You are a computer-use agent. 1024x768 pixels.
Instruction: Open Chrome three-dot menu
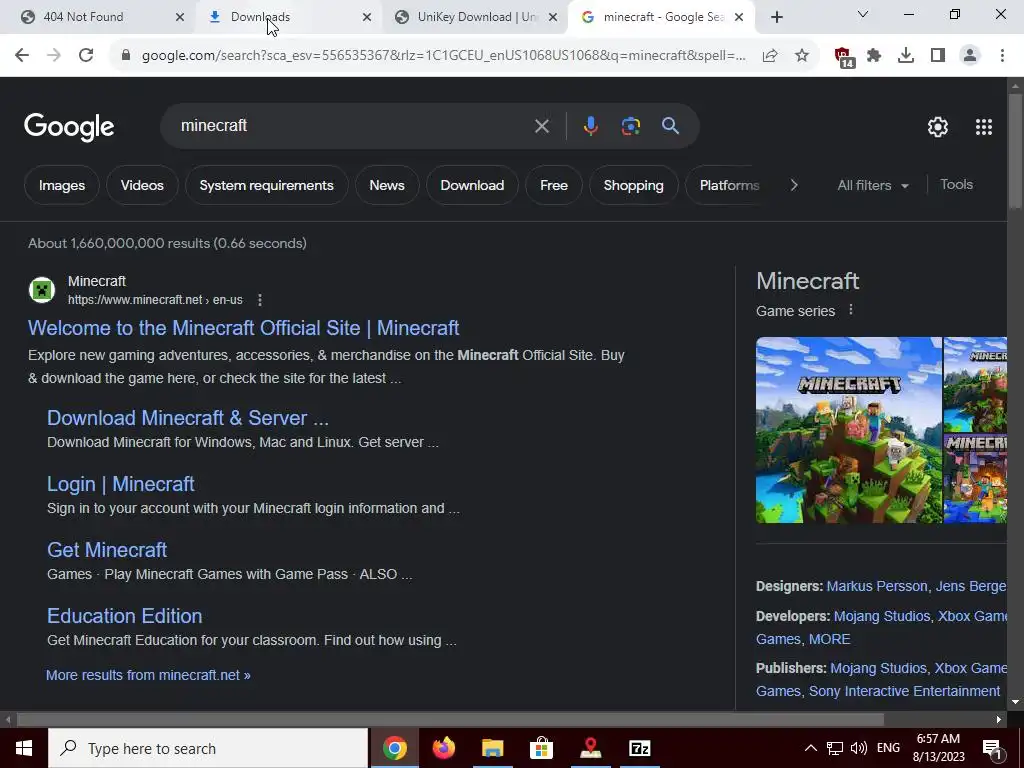pos(1002,56)
